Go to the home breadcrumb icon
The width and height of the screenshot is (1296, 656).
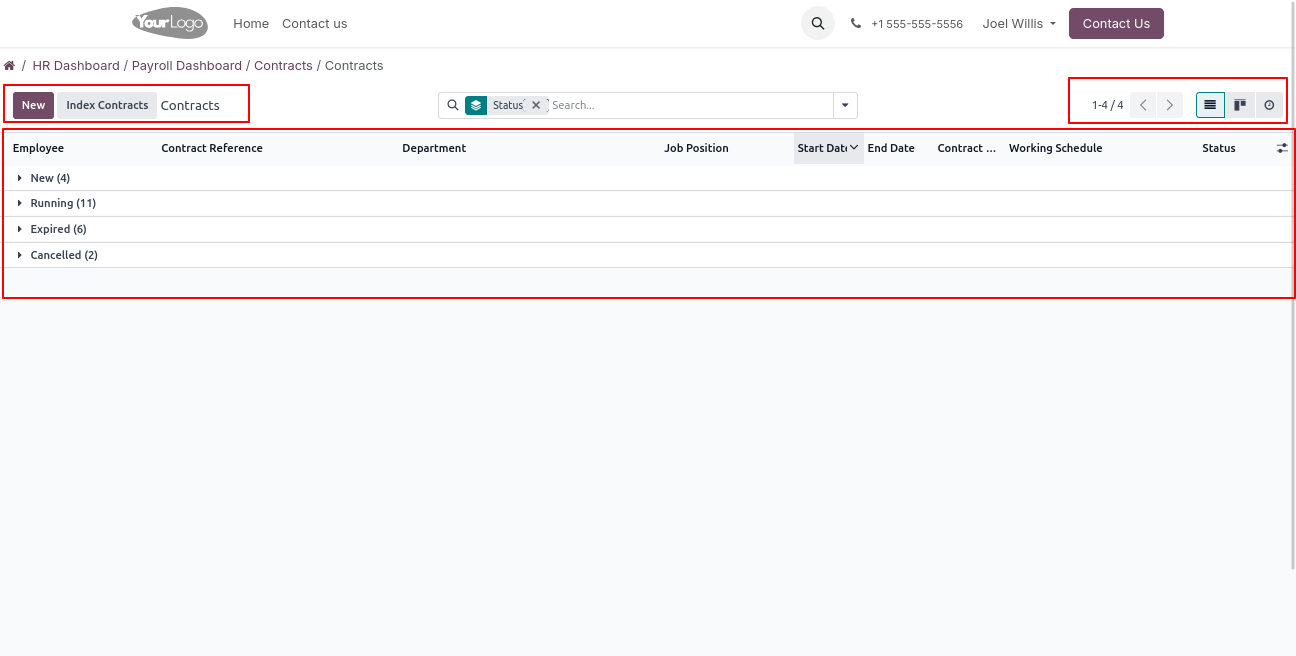coord(9,66)
